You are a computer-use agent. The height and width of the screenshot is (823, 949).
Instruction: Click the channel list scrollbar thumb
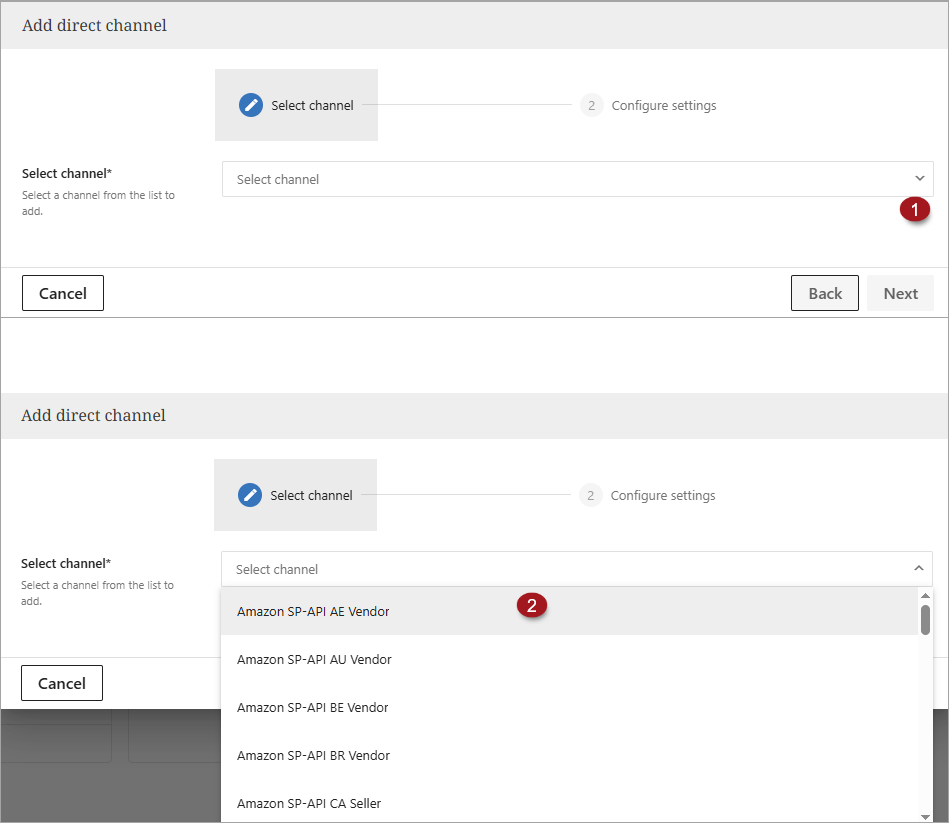[925, 620]
